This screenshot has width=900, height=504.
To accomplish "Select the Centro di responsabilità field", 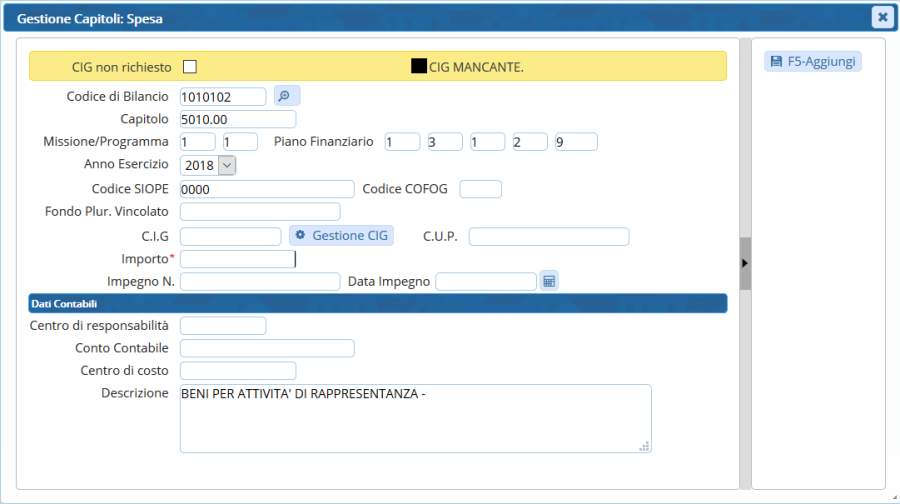I will 223,325.
